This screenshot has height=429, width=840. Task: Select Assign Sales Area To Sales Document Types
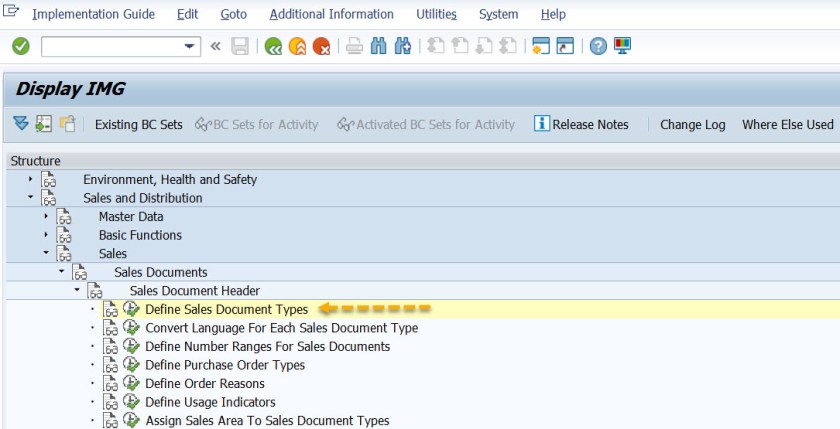(267, 420)
